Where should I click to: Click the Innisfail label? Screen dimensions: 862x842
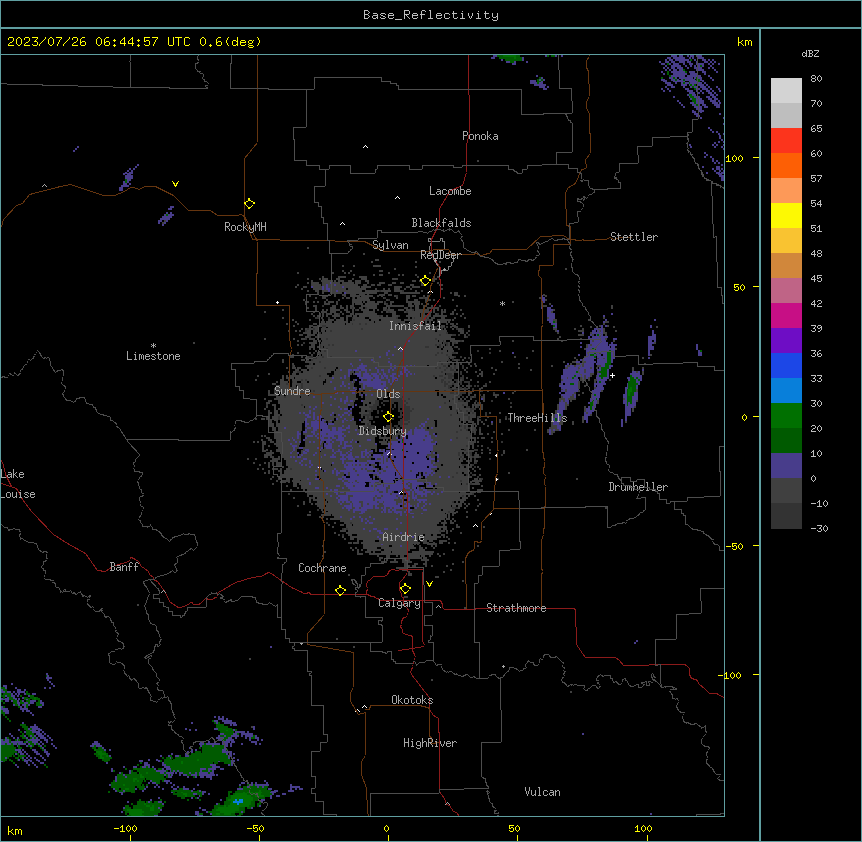(x=415, y=326)
